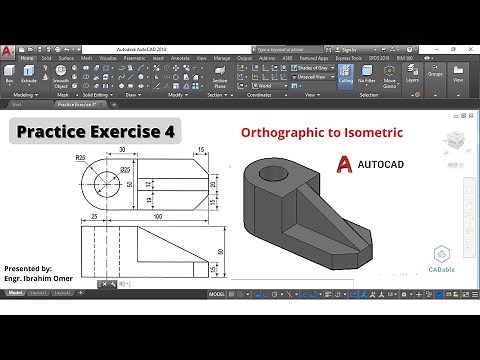Click the Sign In button

(x=346, y=50)
